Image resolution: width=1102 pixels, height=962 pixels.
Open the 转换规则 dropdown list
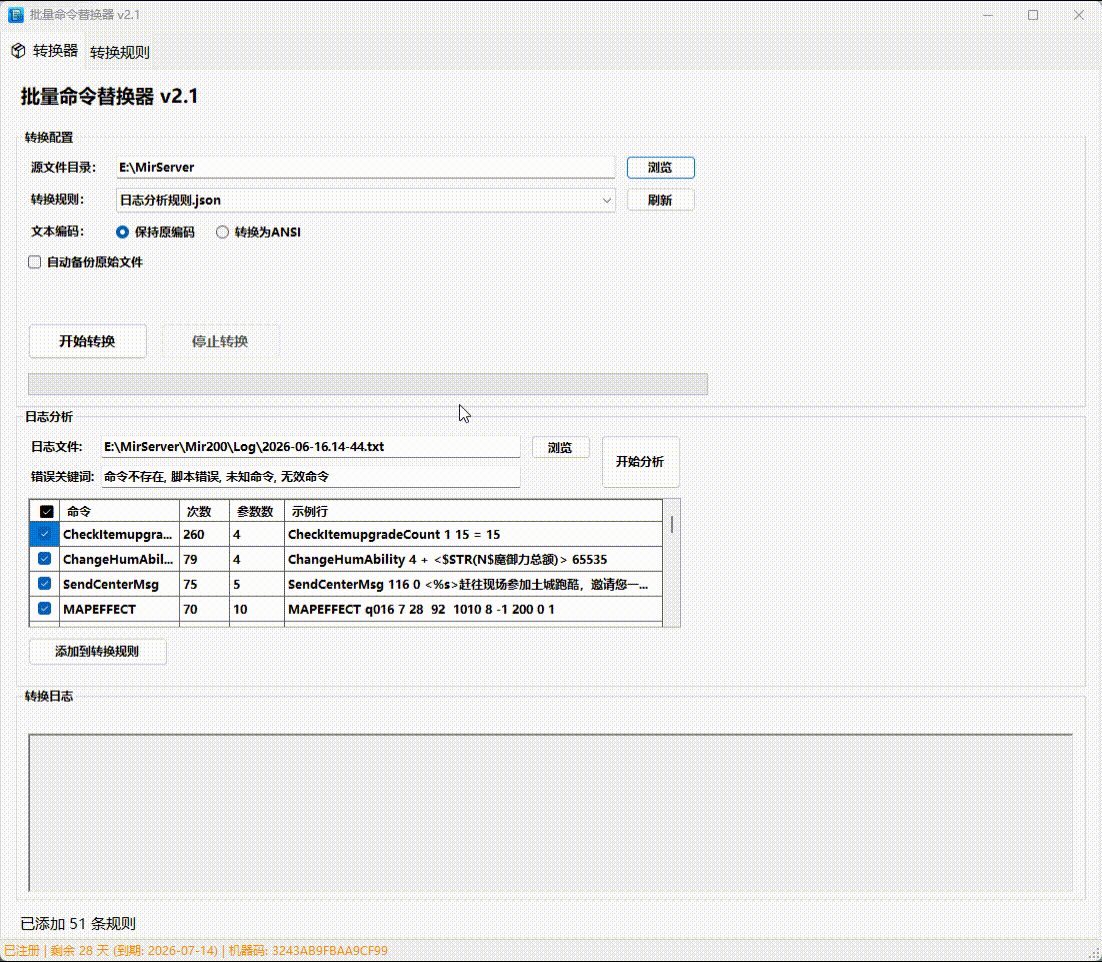coord(365,200)
